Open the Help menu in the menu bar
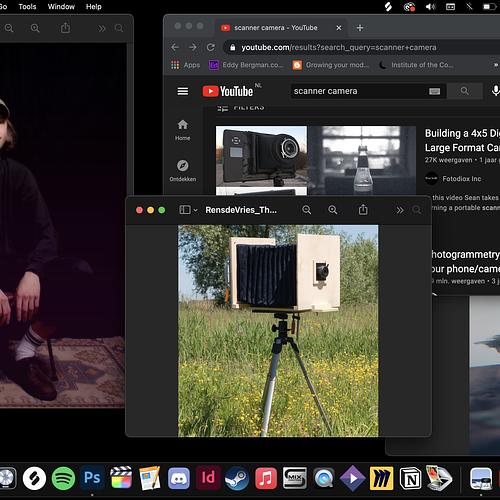This screenshot has height=500, width=500. pyautogui.click(x=93, y=7)
